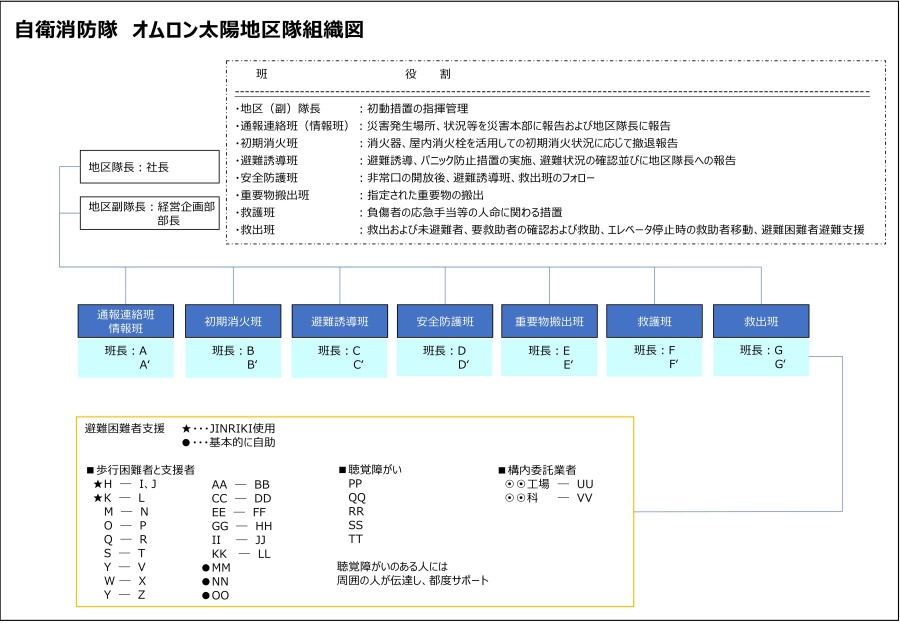Image resolution: width=900 pixels, height=623 pixels.
Task: Click ・安全防護班 in the role list
Action: coord(267,178)
